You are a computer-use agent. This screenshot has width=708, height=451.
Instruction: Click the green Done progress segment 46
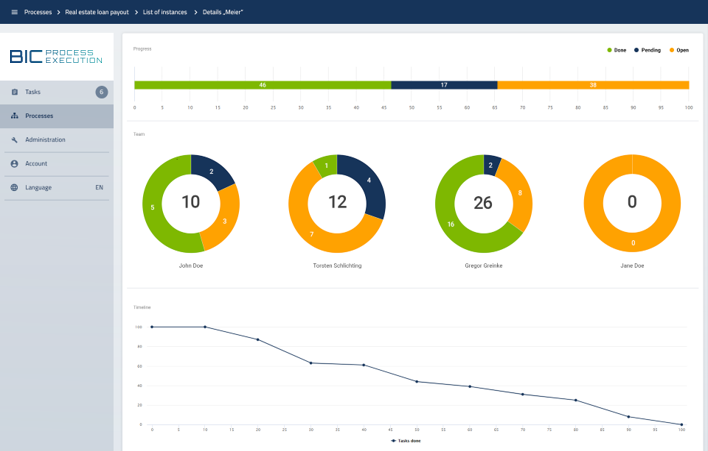262,85
